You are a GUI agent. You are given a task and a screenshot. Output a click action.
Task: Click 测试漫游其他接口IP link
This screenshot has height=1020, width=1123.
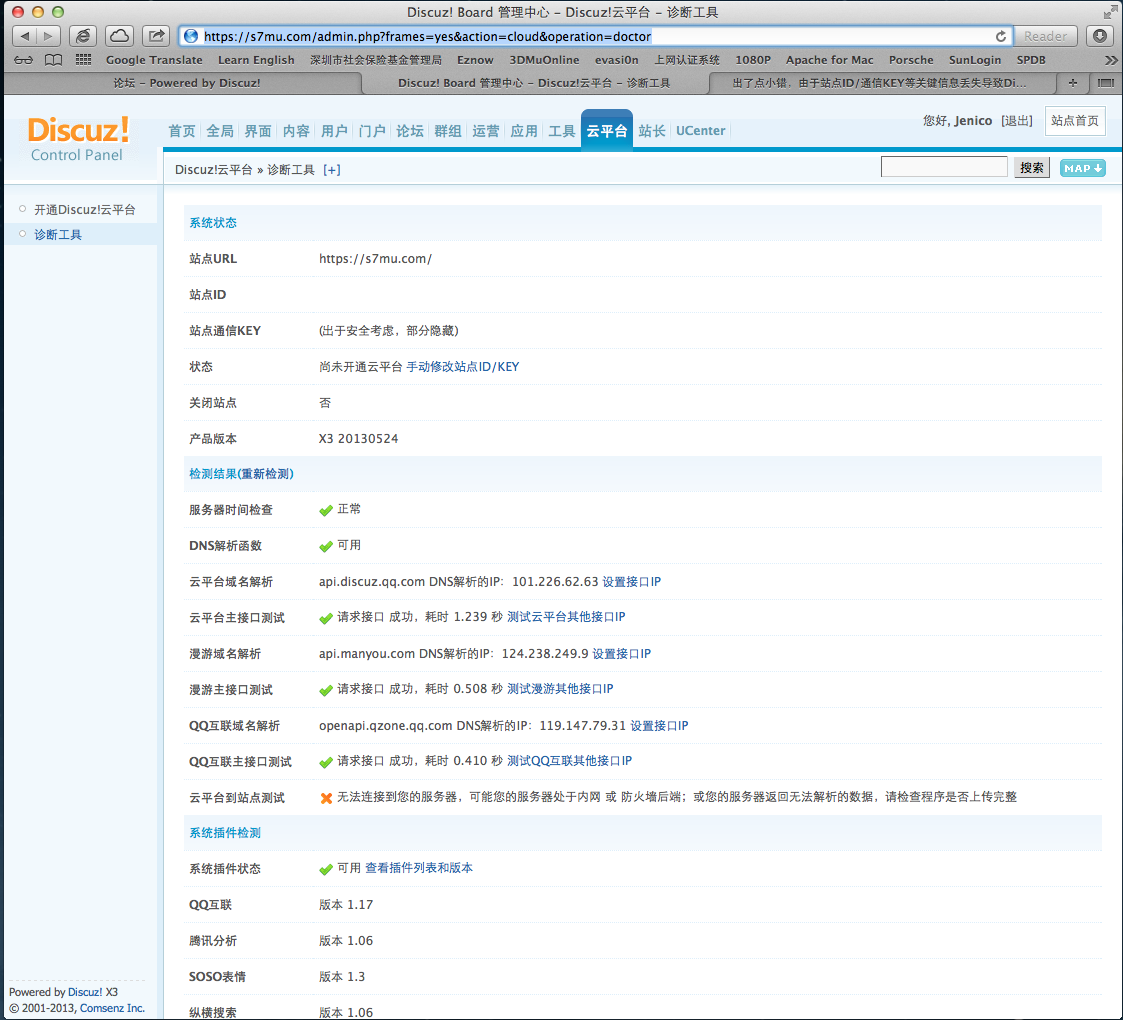(x=560, y=688)
